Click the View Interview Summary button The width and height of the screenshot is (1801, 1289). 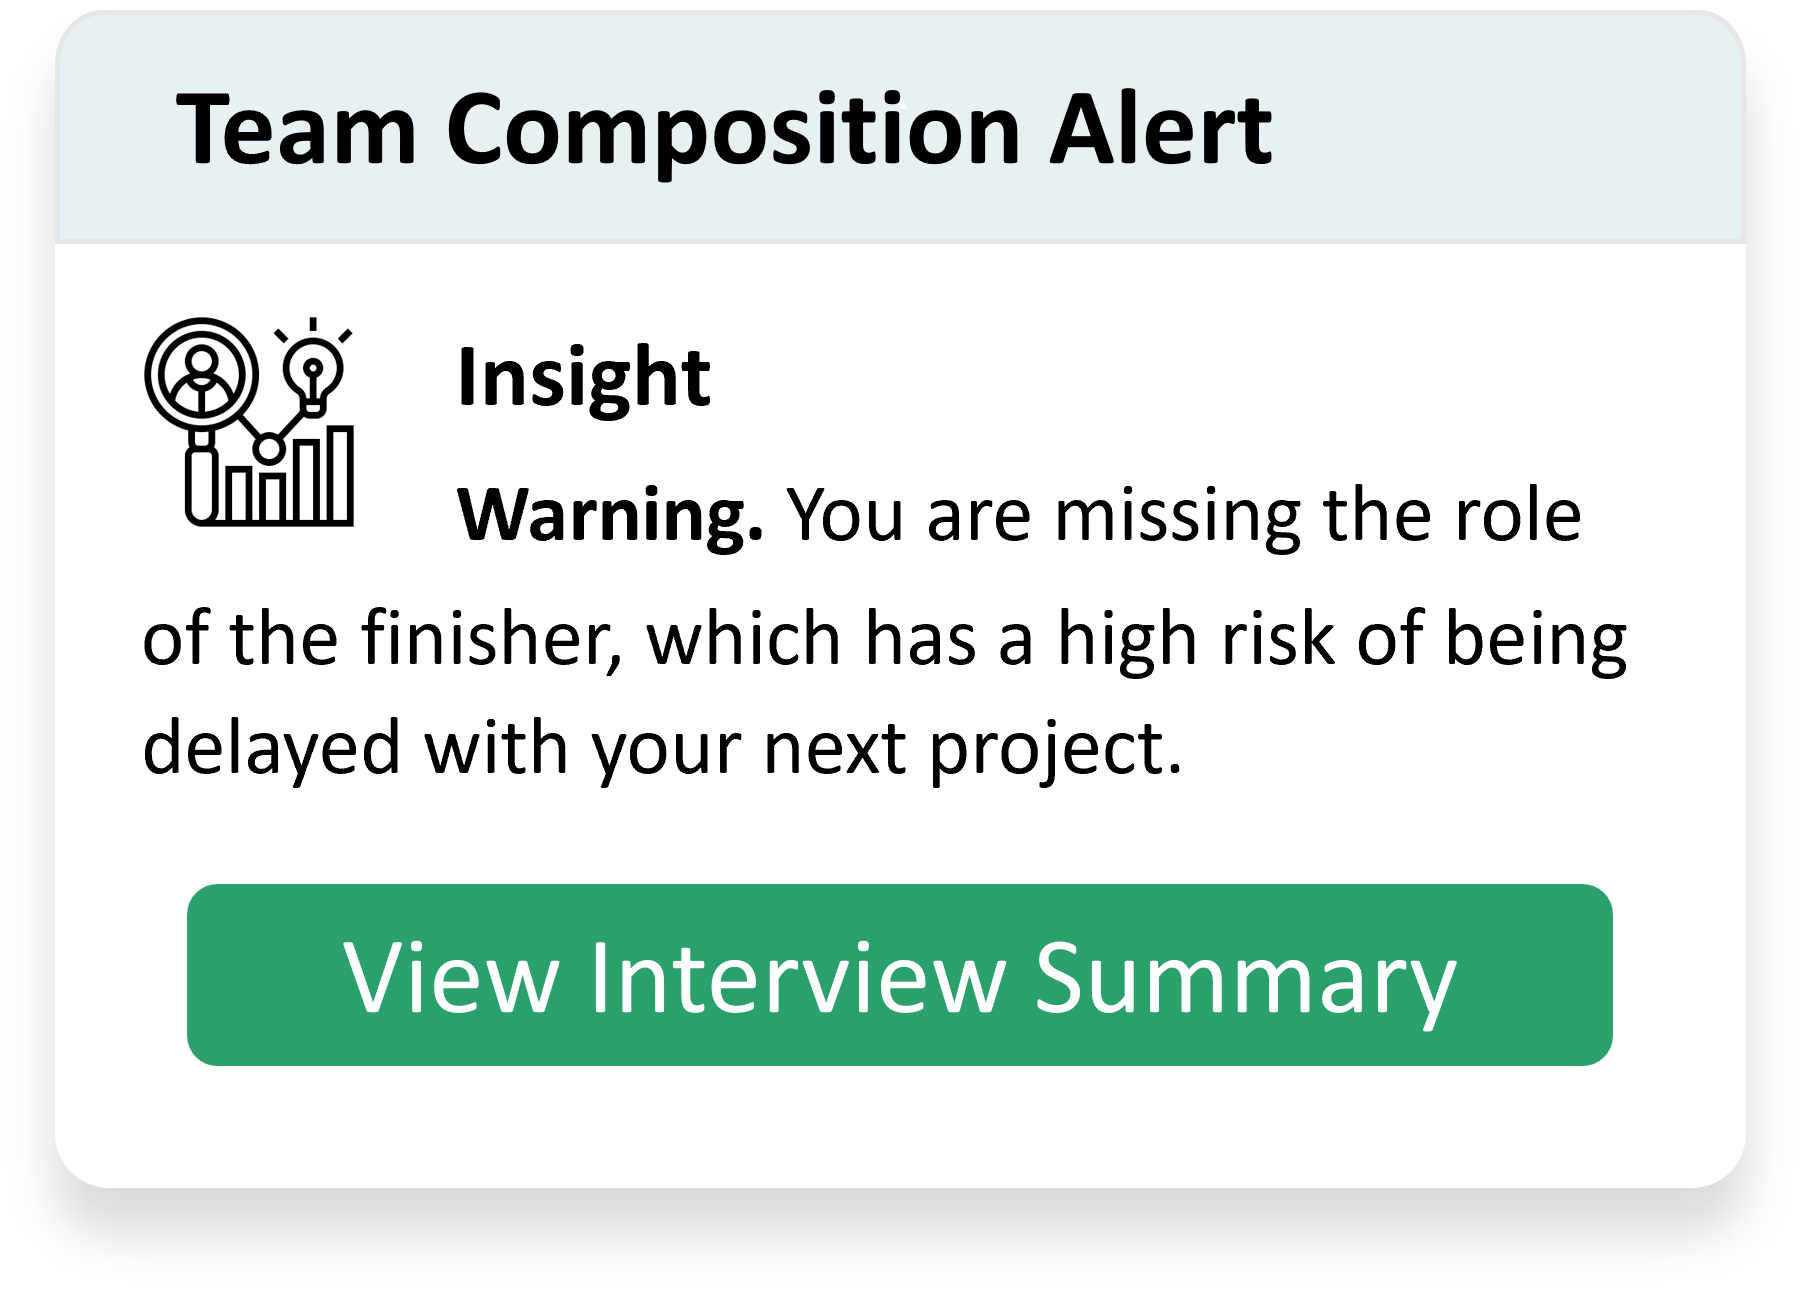pos(899,974)
